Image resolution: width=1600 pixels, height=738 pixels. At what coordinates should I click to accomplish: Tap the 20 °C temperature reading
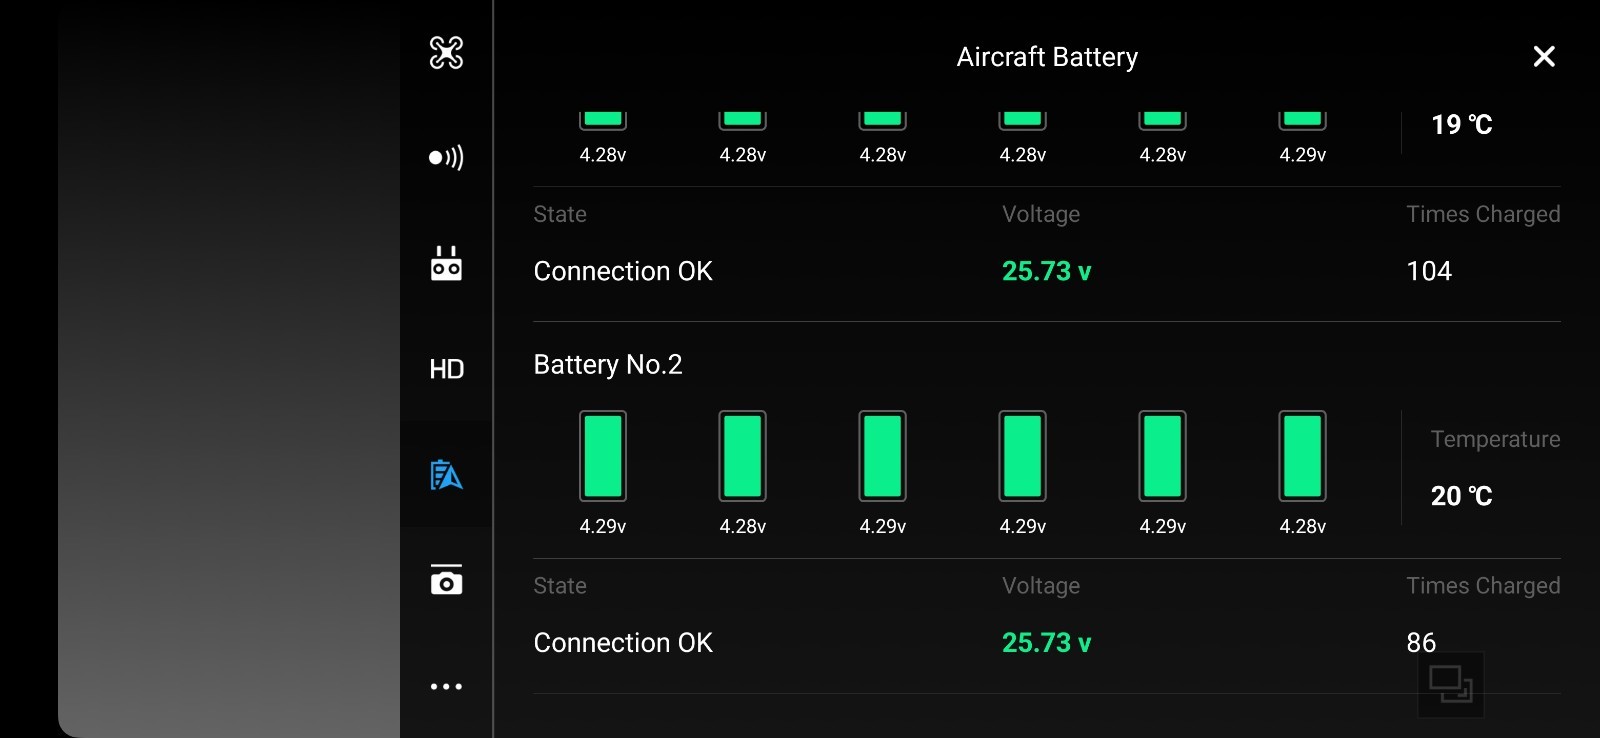point(1461,496)
